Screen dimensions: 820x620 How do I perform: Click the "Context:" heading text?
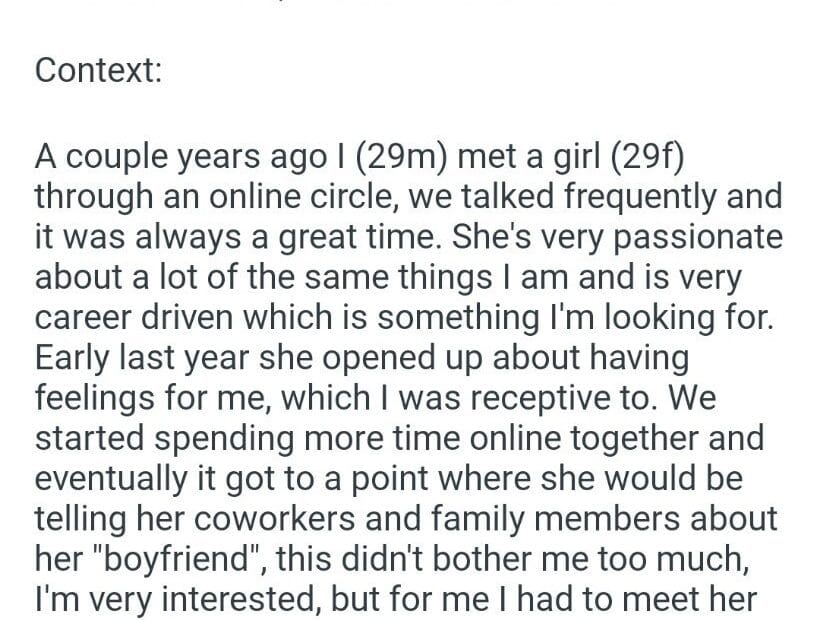[x=98, y=71]
